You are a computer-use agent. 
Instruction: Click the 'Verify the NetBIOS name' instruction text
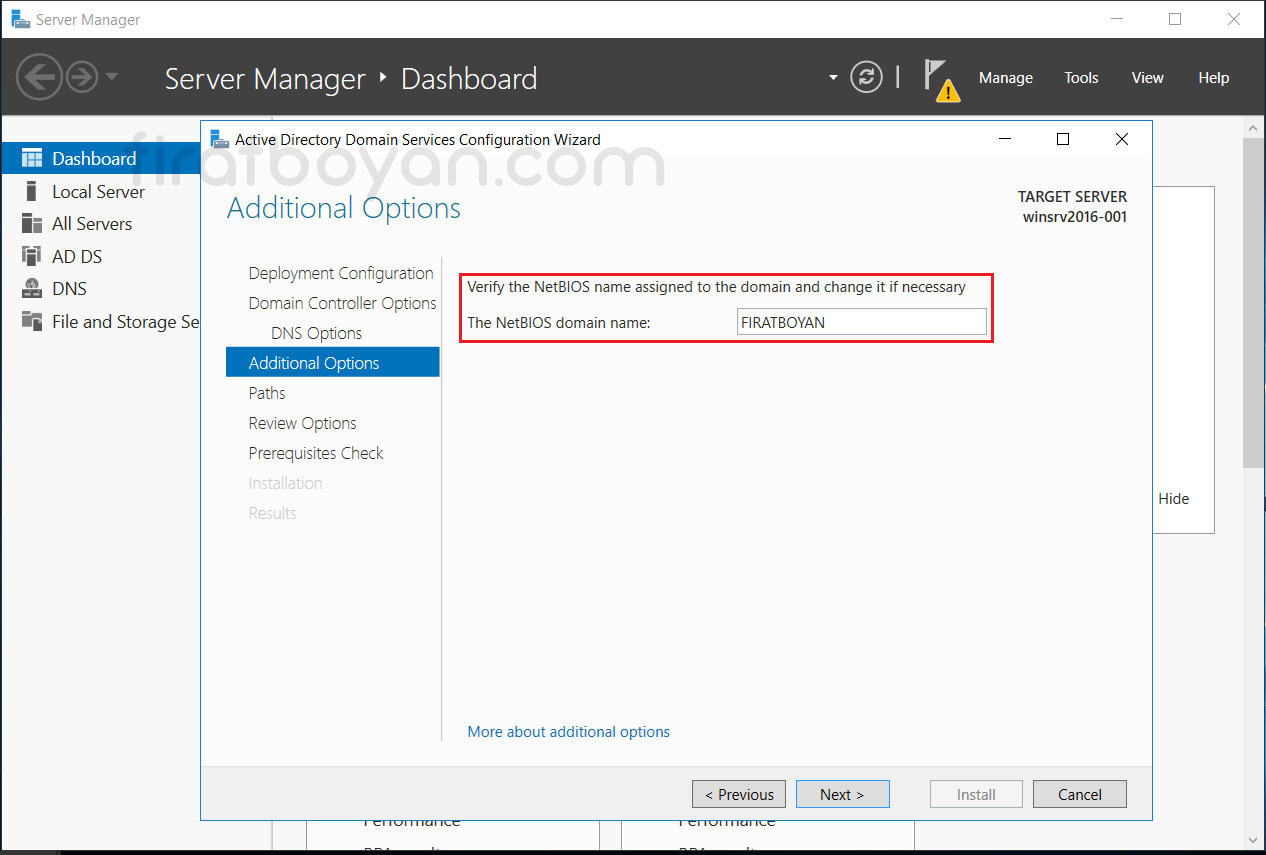716,287
